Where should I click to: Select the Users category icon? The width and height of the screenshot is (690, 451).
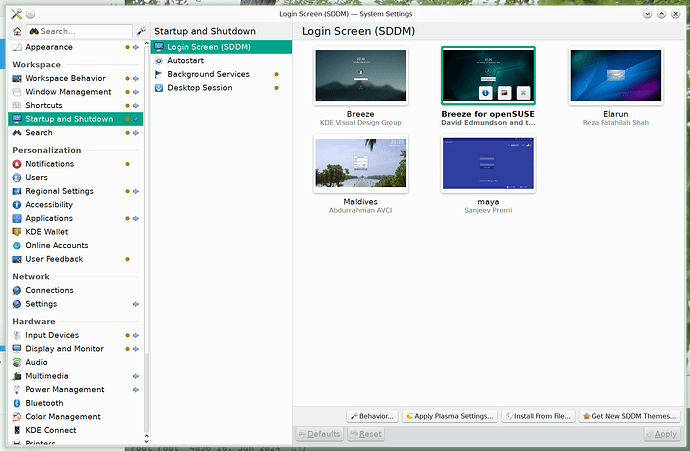coord(17,178)
